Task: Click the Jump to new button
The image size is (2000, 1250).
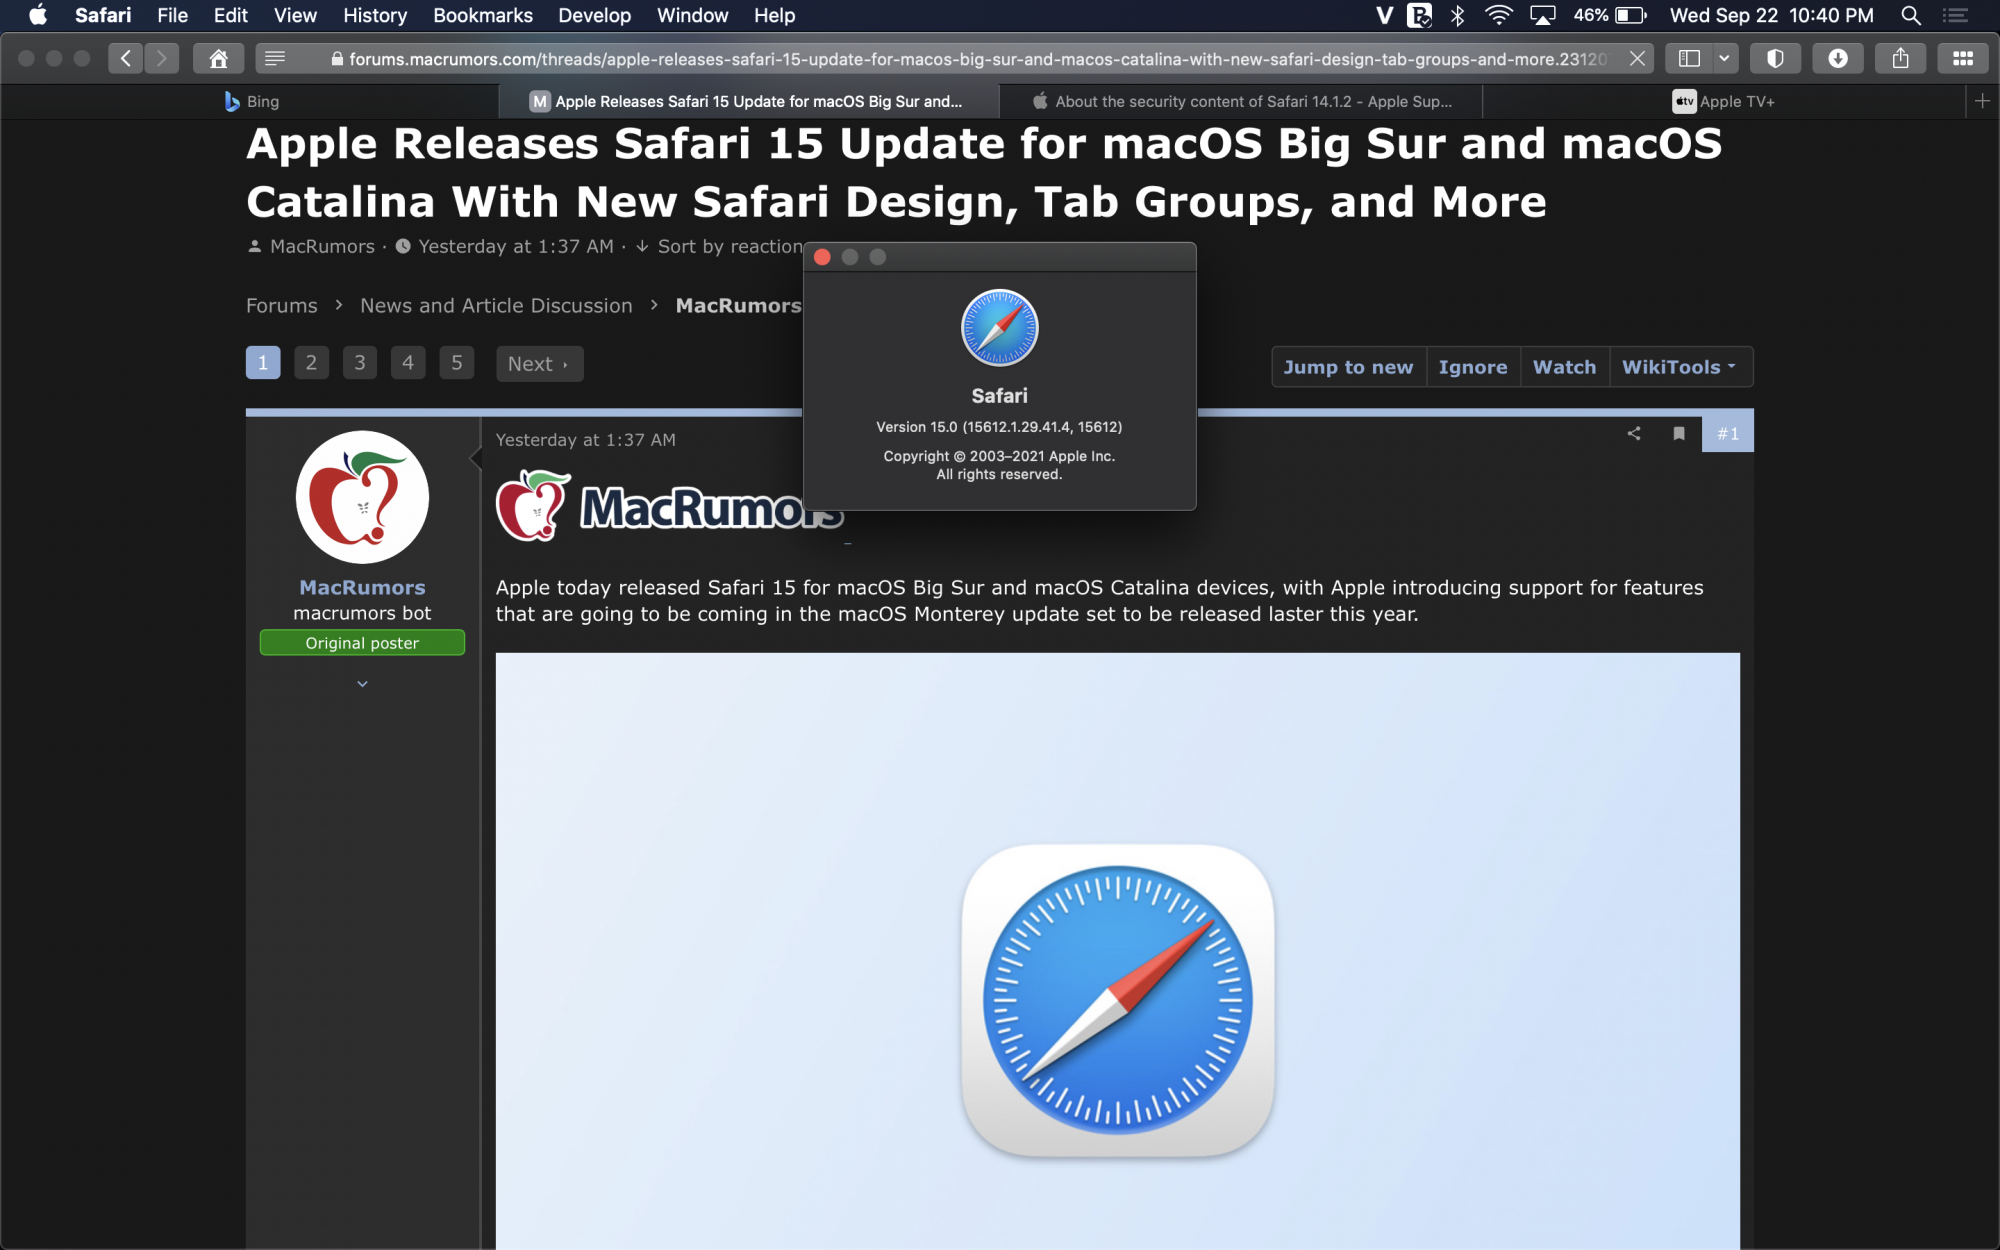Action: [x=1348, y=367]
